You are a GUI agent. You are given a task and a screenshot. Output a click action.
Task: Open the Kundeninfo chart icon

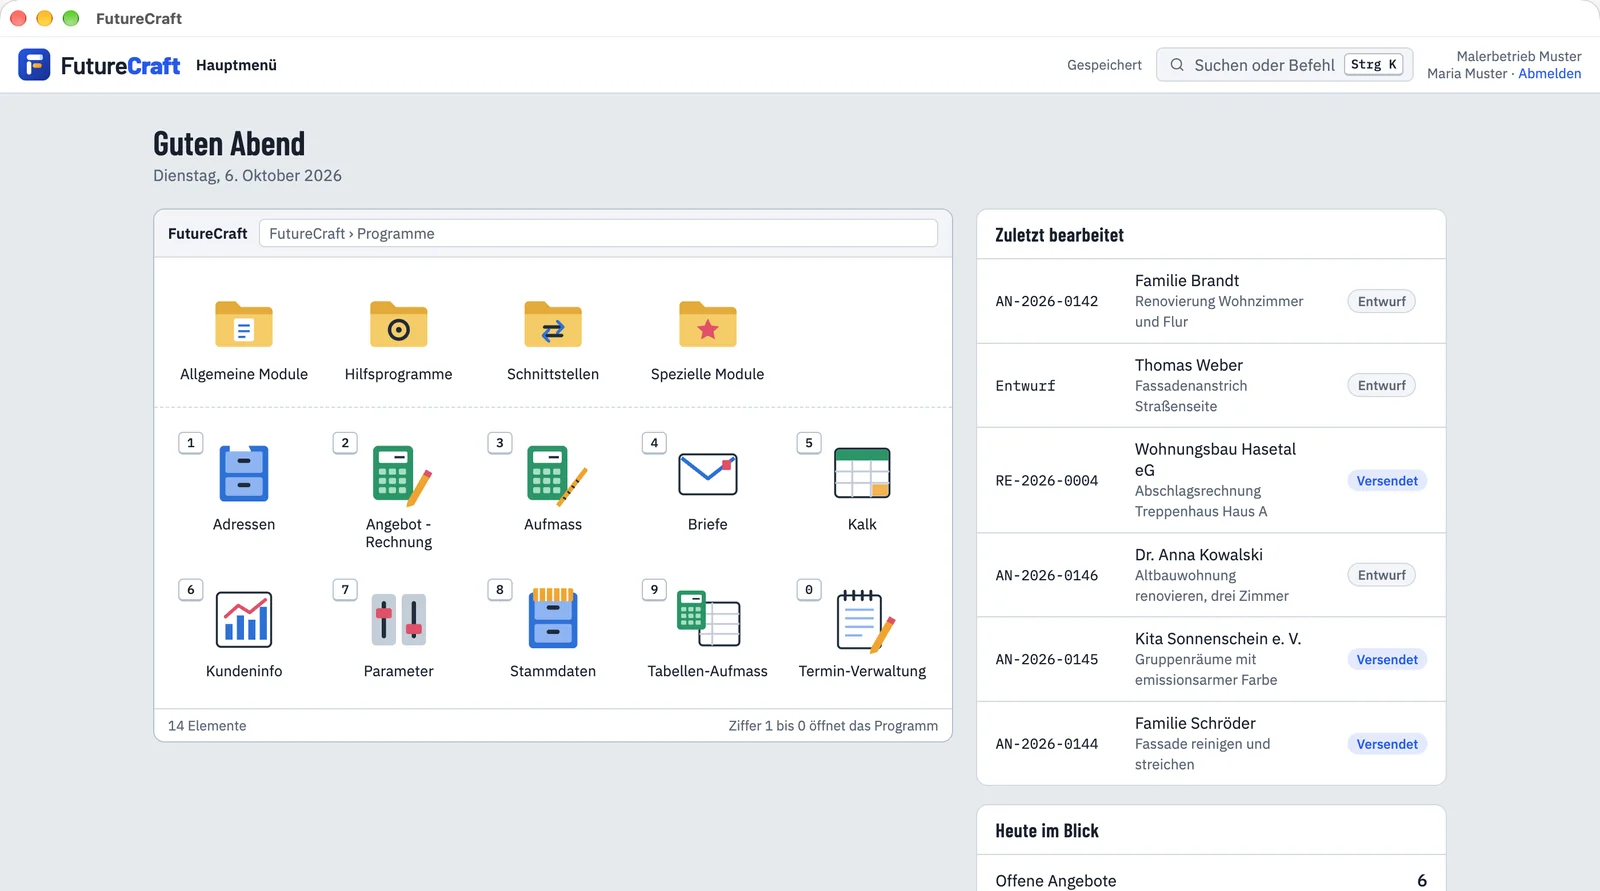point(244,620)
